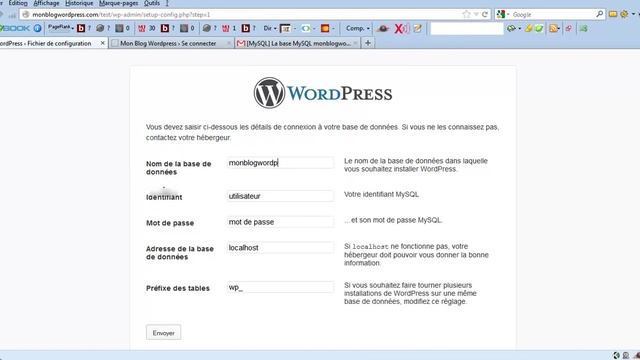
Task: Click the Identifiant field with utilisateur
Action: 280,196
